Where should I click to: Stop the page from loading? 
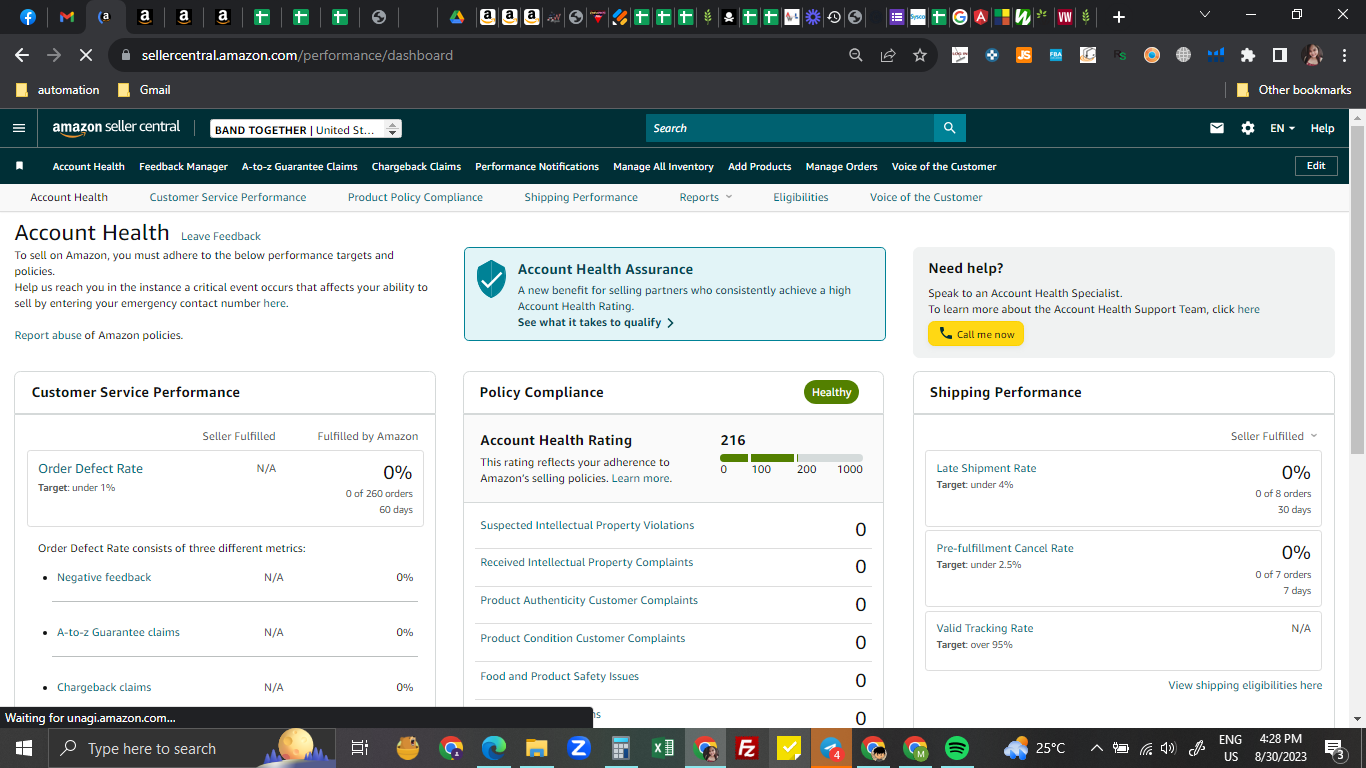coord(86,55)
